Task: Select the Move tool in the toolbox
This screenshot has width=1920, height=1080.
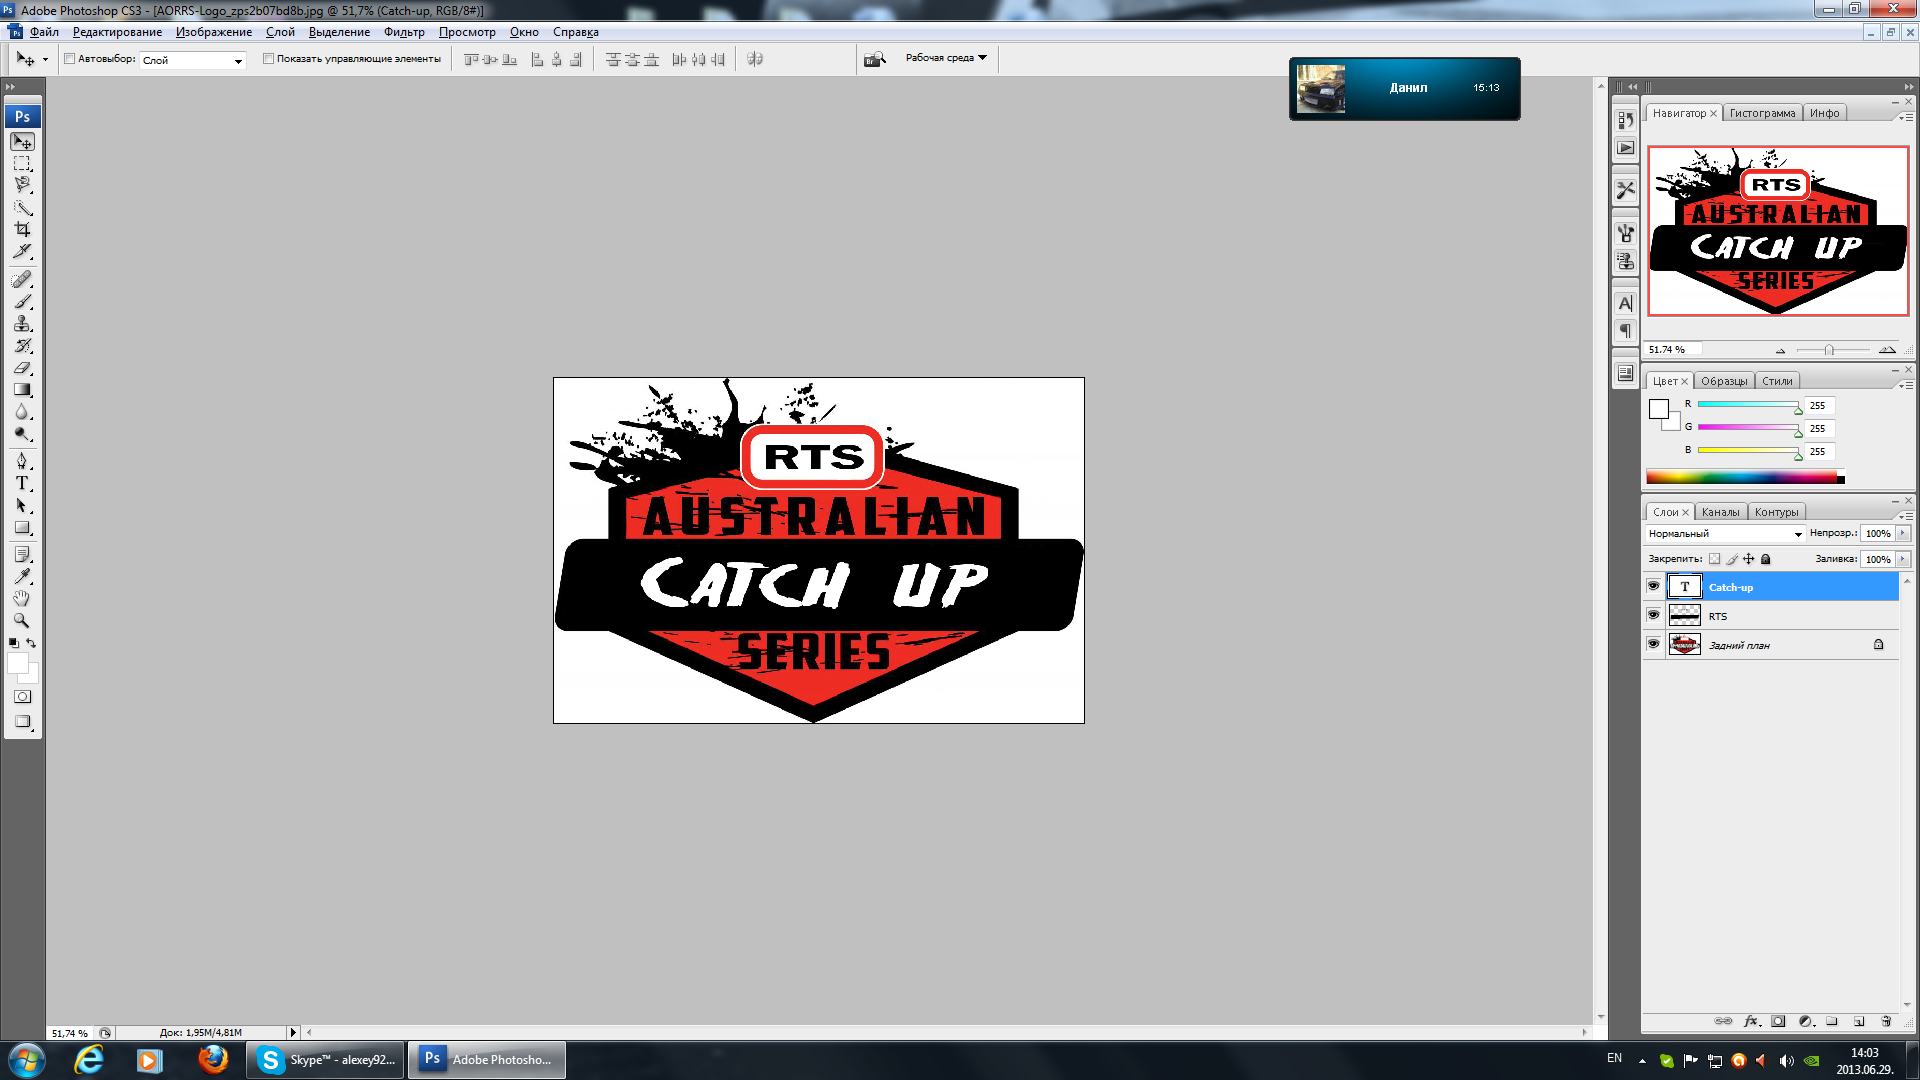Action: tap(22, 142)
